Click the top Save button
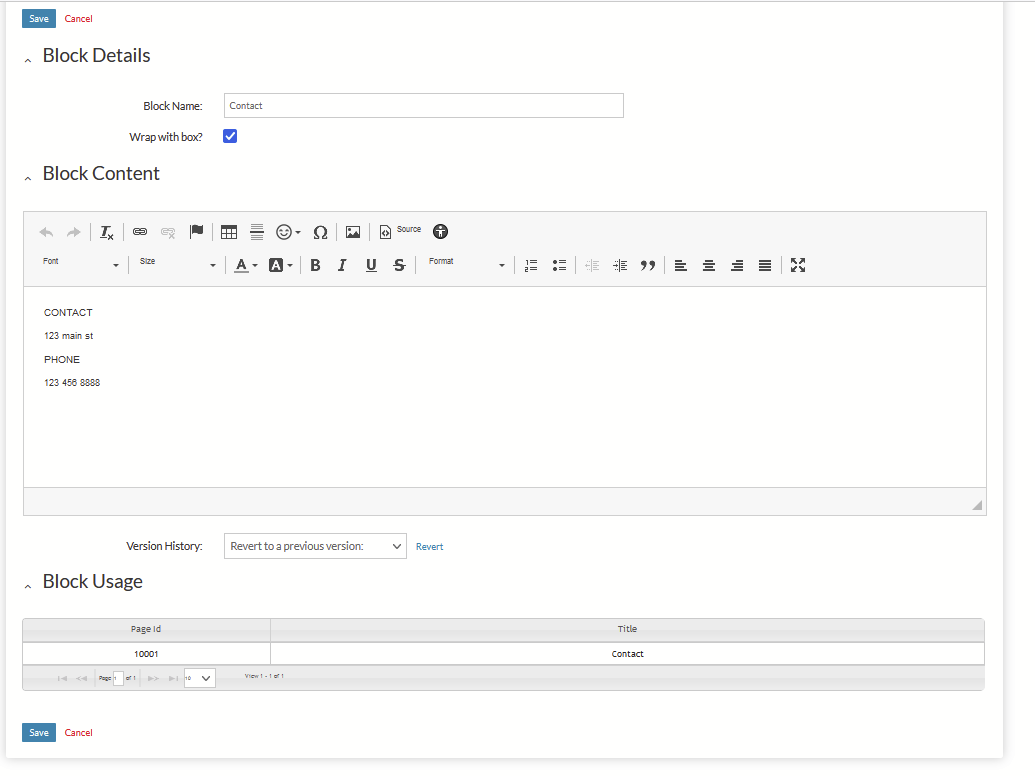Screen dimensions: 1035x776 38,18
